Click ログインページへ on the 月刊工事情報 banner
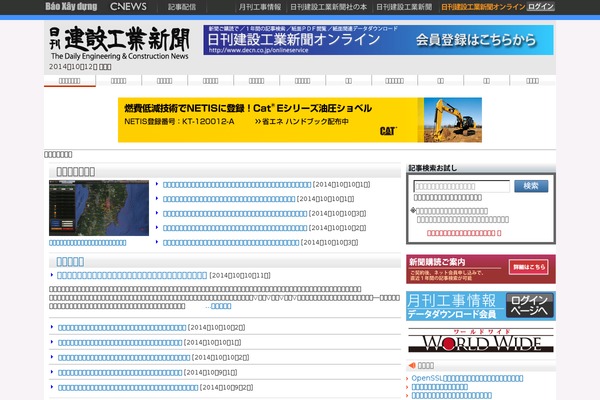Viewport: 600px width, 400px height. pos(530,305)
